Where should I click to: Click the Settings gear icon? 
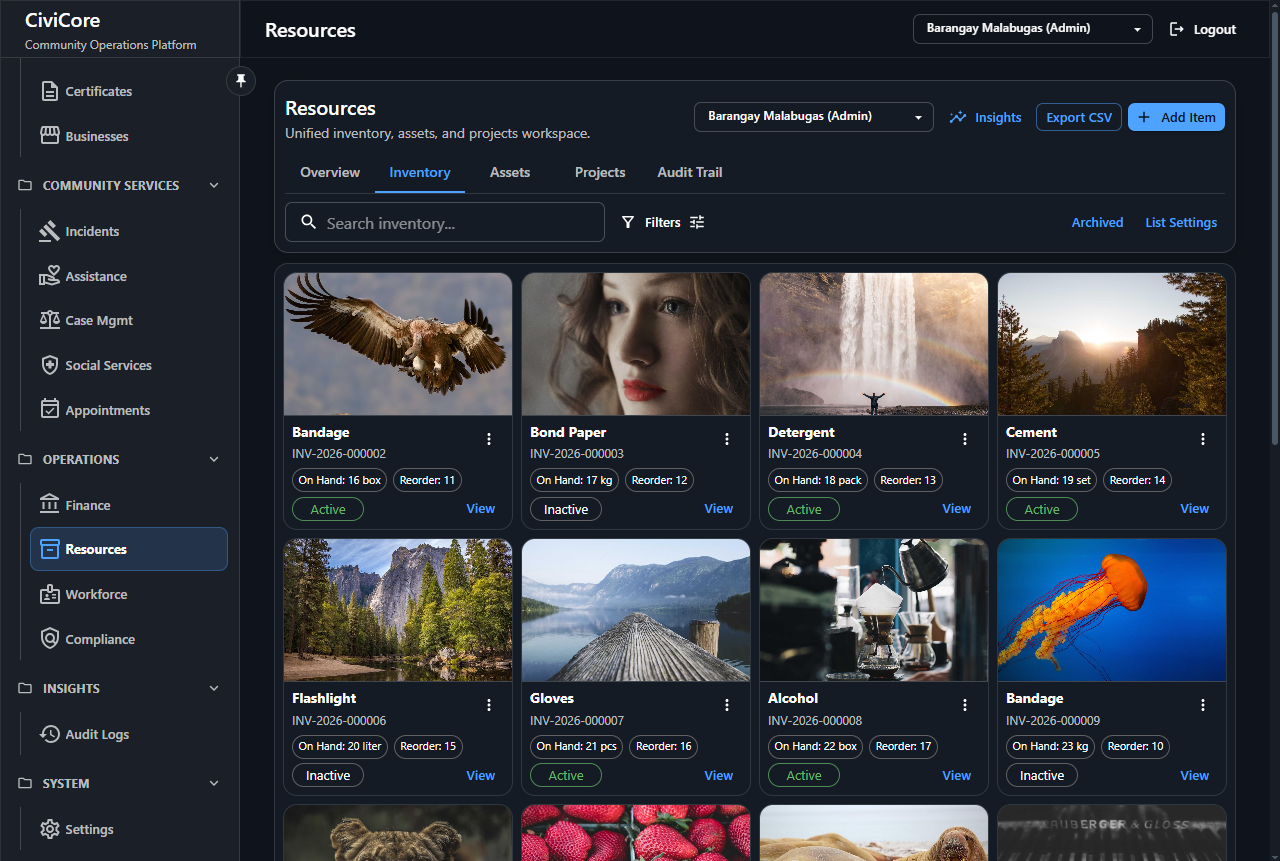click(x=49, y=829)
